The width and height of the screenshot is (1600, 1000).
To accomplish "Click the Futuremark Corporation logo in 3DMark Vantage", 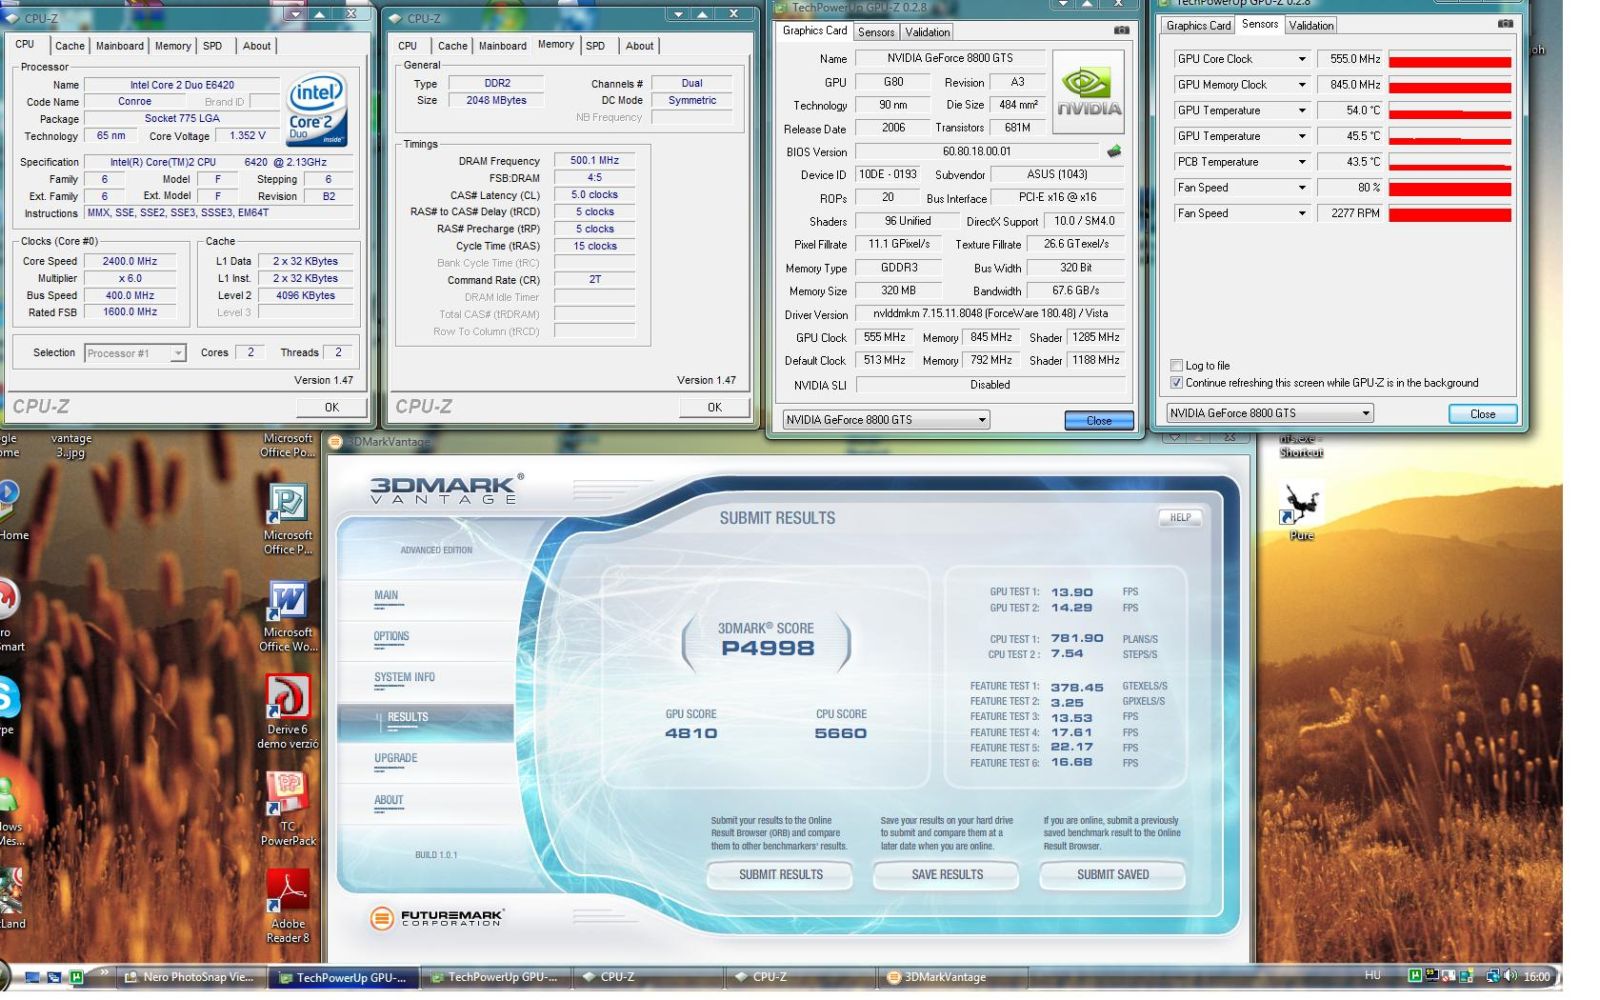I will click(437, 917).
